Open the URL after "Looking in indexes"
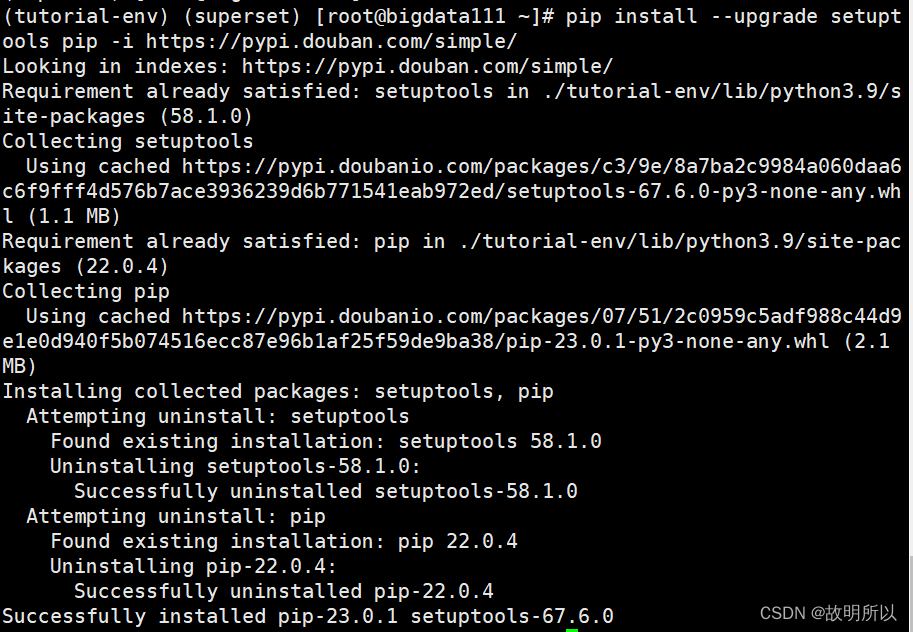The image size is (913, 632). pyautogui.click(x=427, y=66)
